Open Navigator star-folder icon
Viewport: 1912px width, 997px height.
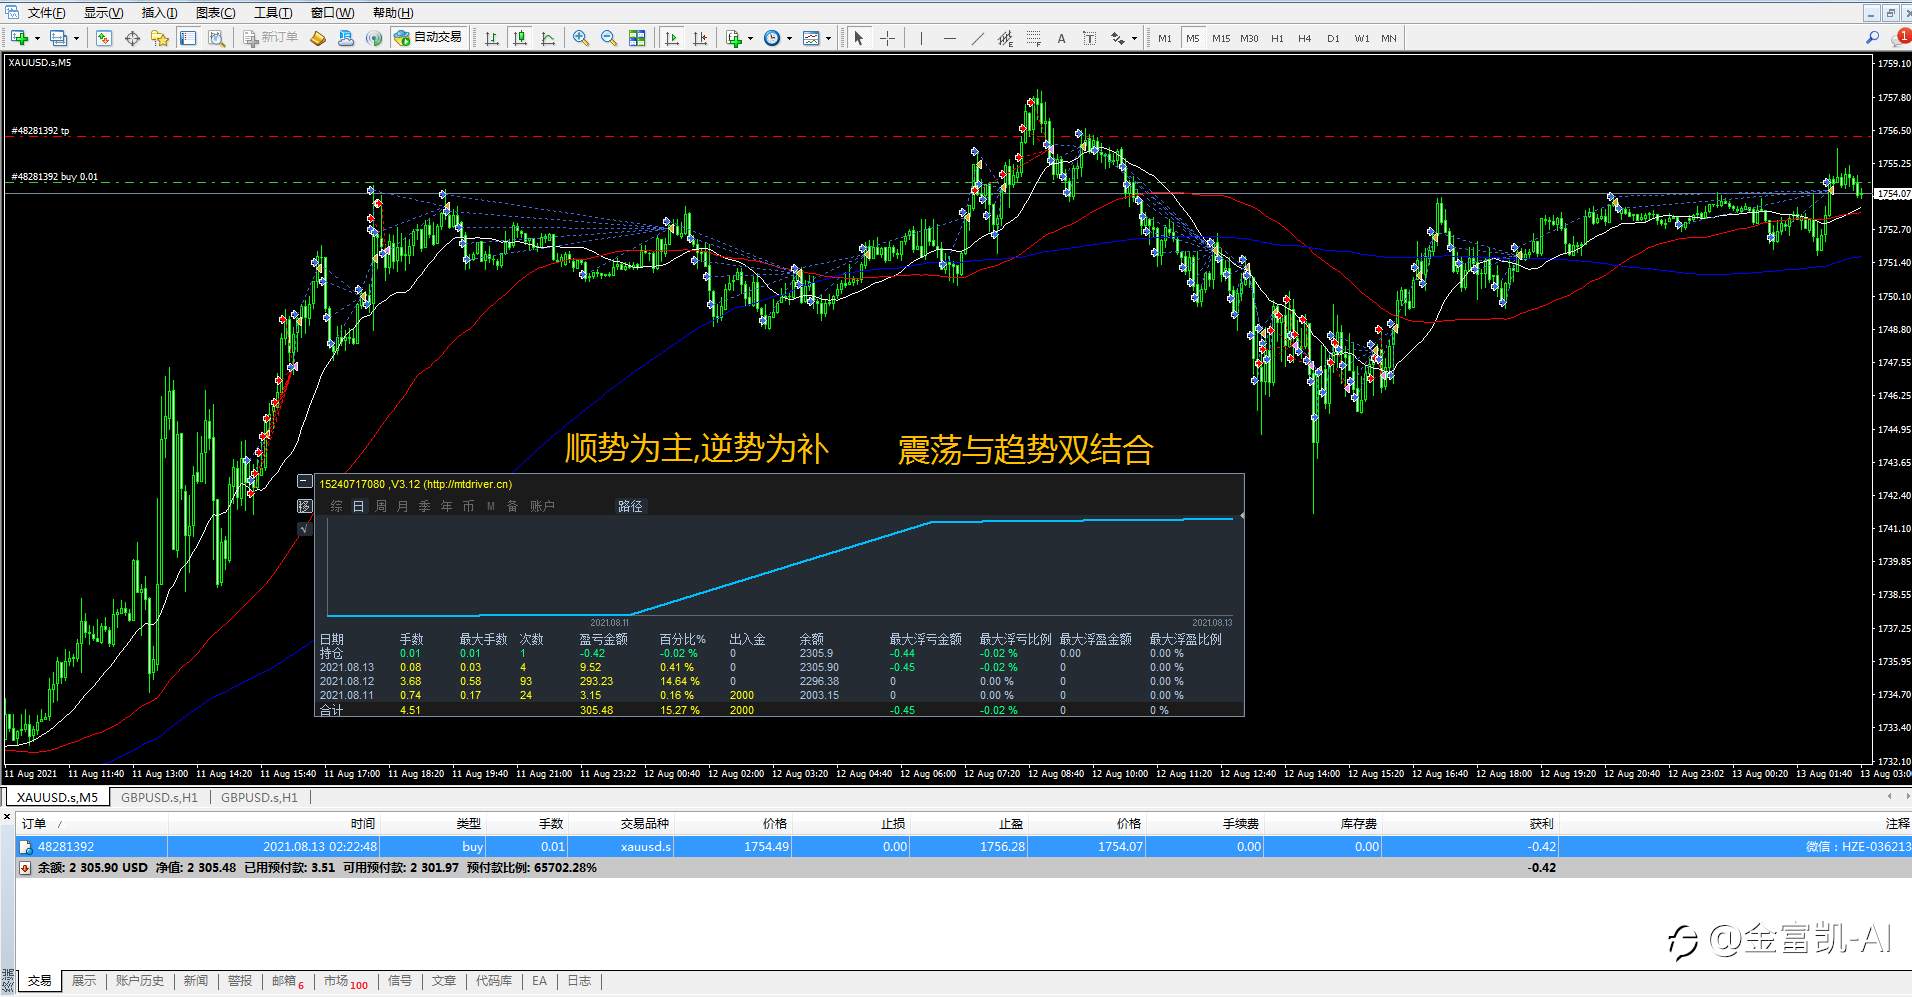(160, 38)
